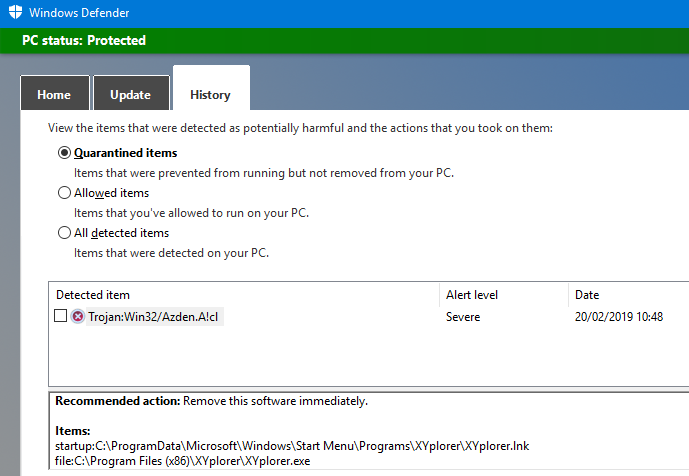Choose the Allowed items radio option
The height and width of the screenshot is (476, 689).
65,193
